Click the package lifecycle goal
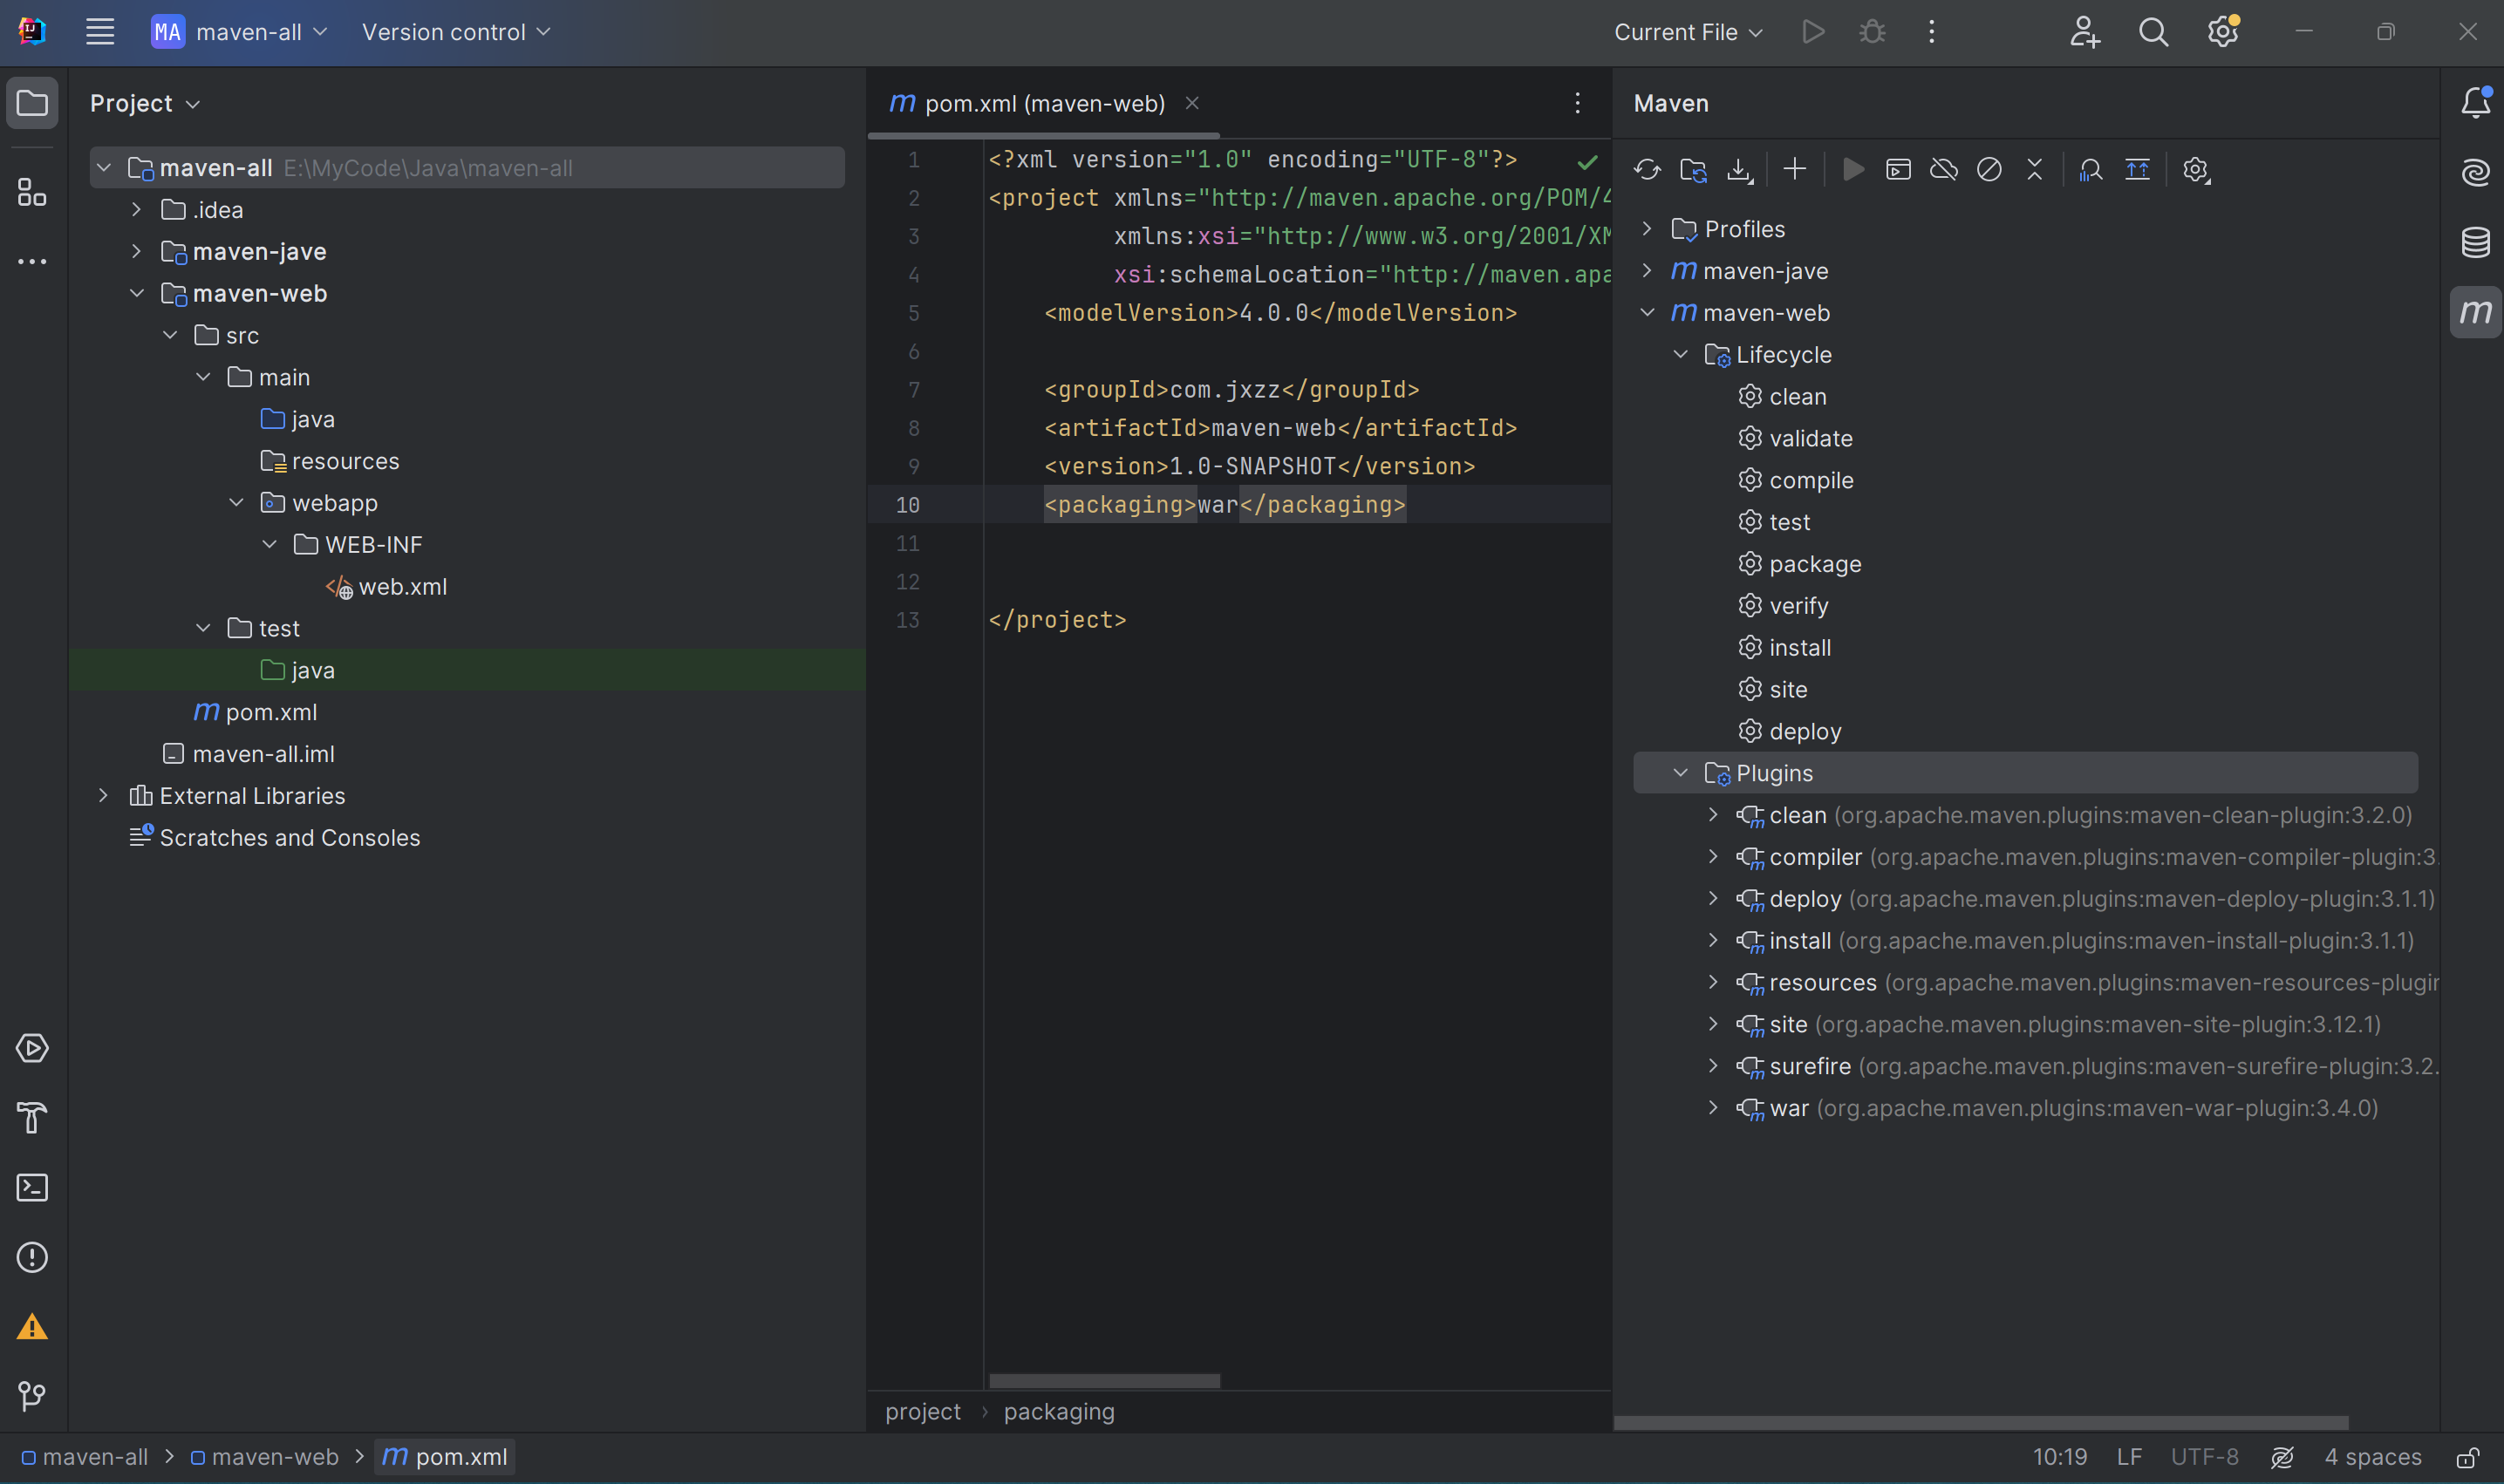The width and height of the screenshot is (2504, 1484). tap(1815, 564)
